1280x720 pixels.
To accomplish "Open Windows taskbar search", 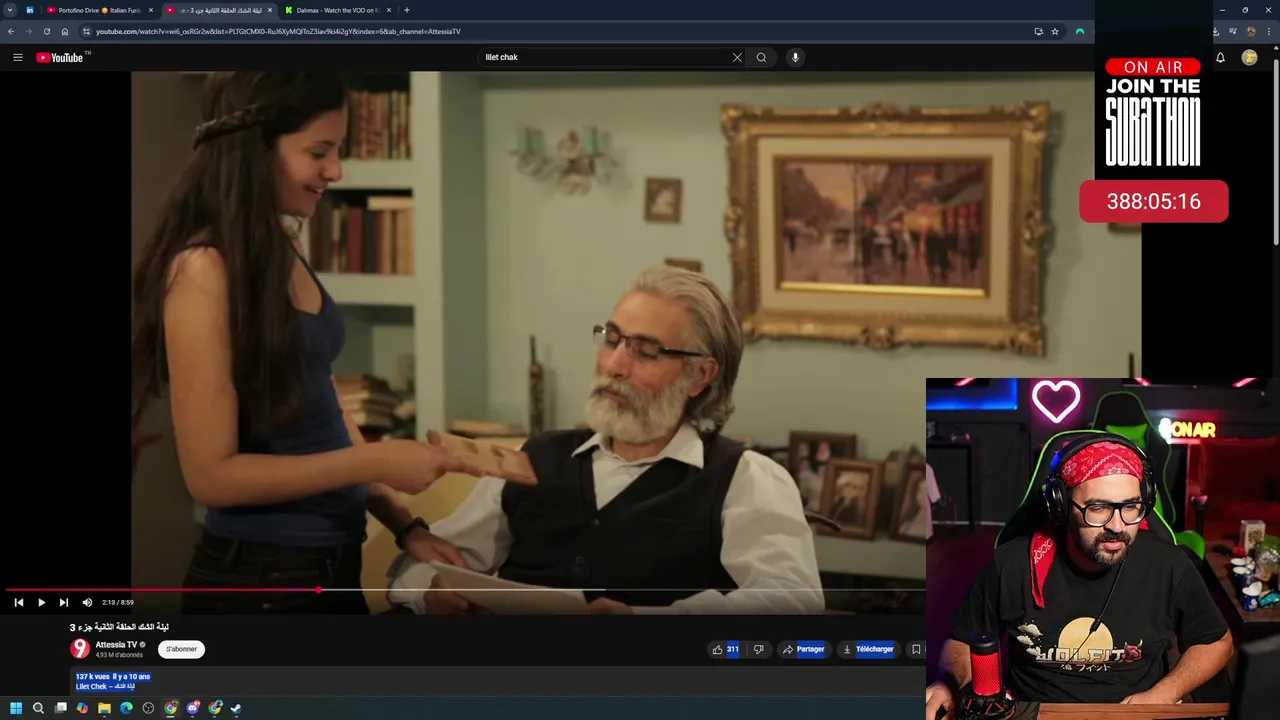I will click(38, 708).
